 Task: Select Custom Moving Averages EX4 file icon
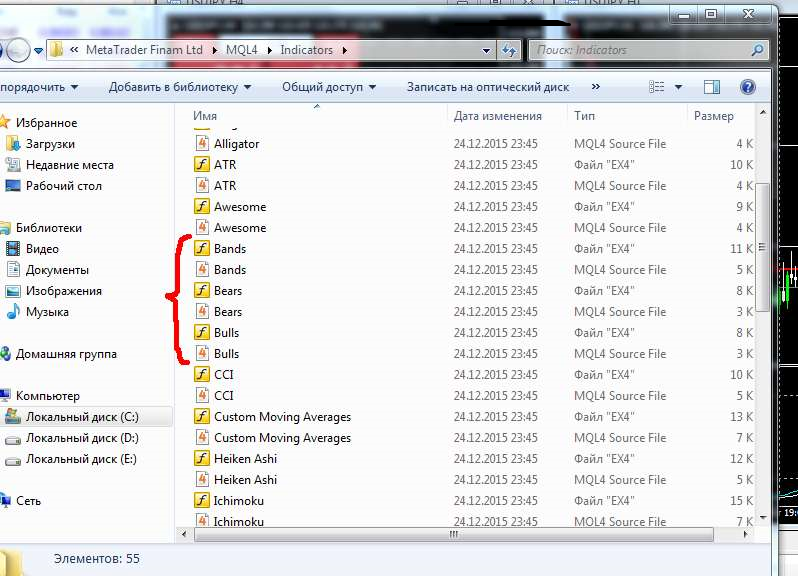202,416
